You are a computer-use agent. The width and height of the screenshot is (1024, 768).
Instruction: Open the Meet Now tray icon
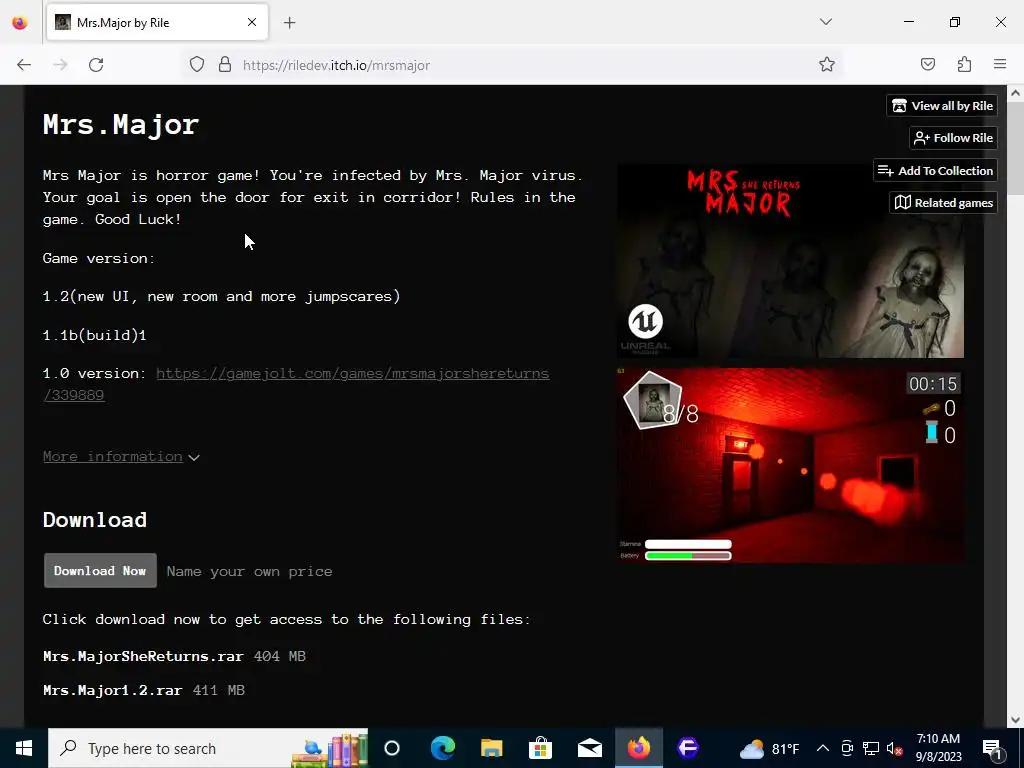click(x=847, y=748)
